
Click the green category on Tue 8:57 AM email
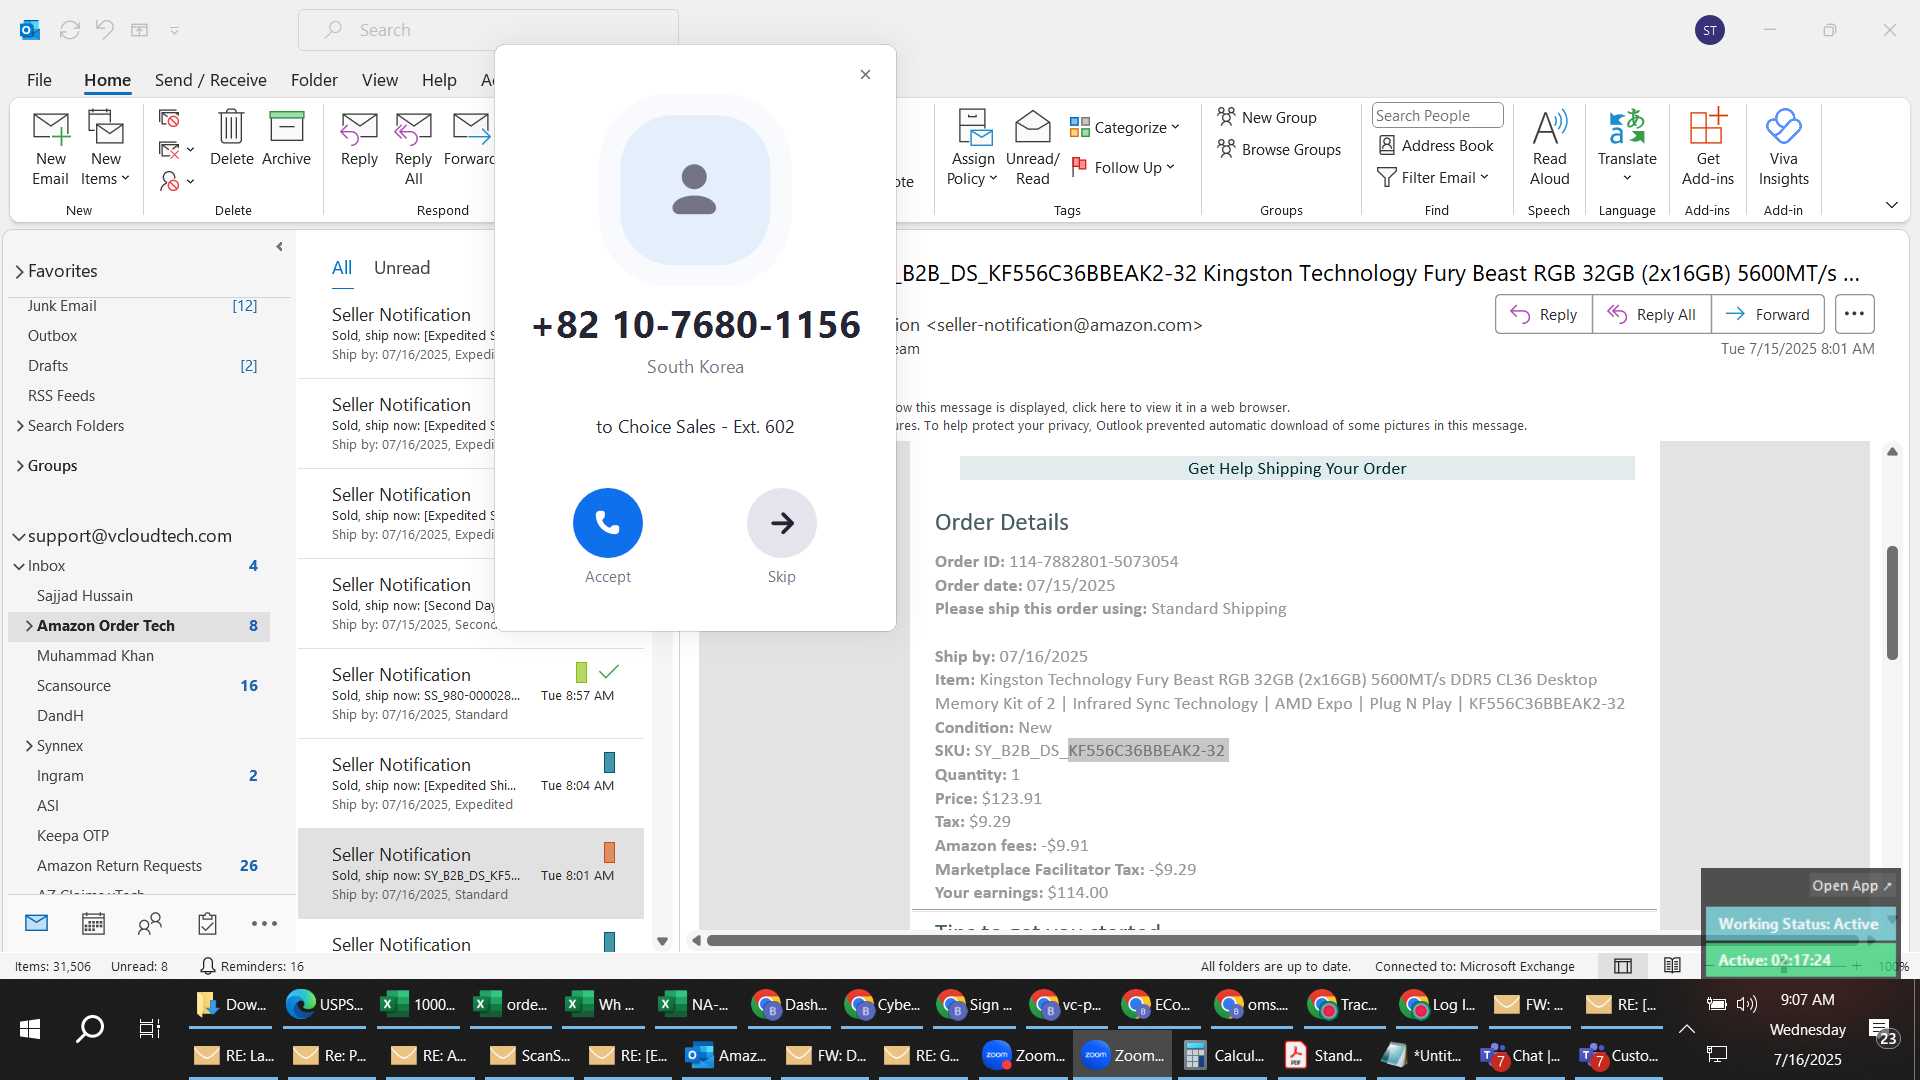click(x=581, y=672)
